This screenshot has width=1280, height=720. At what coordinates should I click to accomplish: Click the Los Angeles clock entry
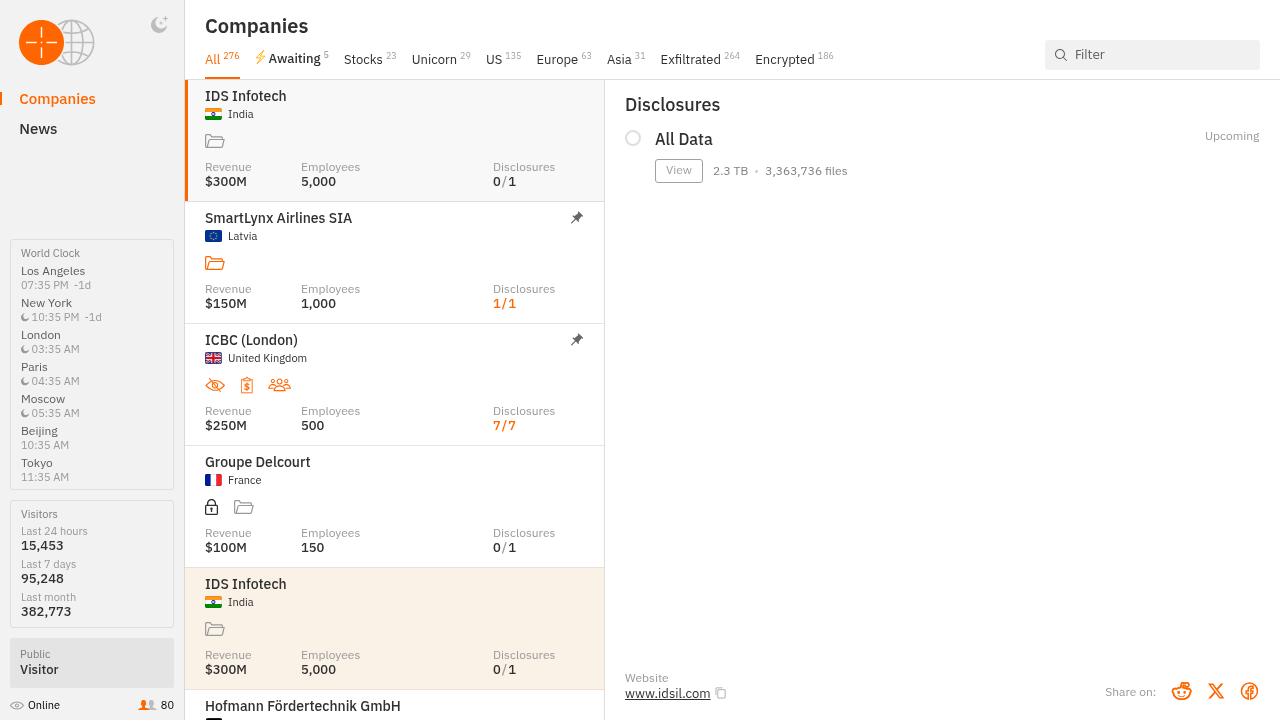(x=56, y=278)
